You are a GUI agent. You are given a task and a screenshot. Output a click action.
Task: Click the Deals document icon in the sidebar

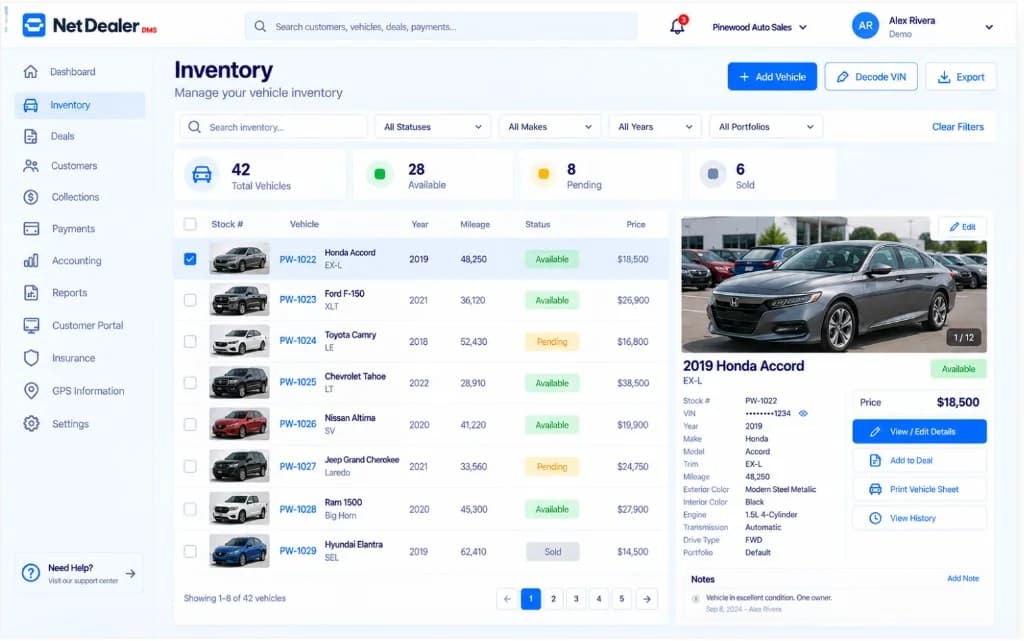coord(31,136)
